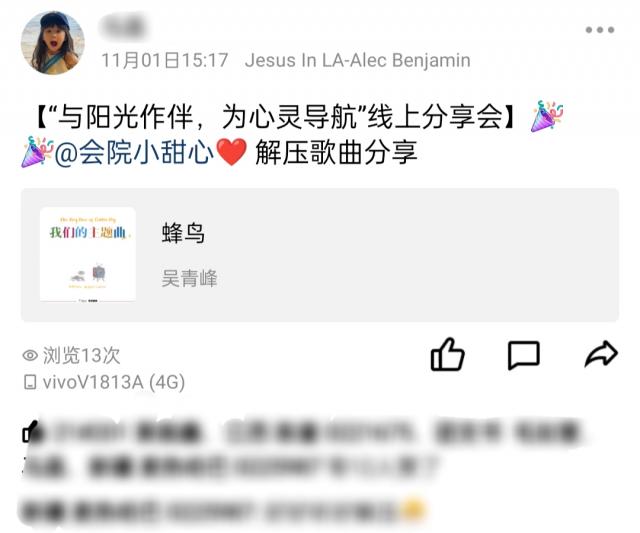
Task: Tap the phone icon beside vivoV1813A
Action: coord(30,383)
